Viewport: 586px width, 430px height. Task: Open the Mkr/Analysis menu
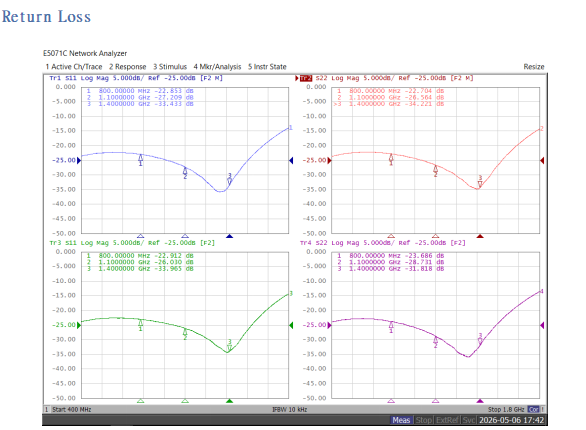[x=217, y=66]
